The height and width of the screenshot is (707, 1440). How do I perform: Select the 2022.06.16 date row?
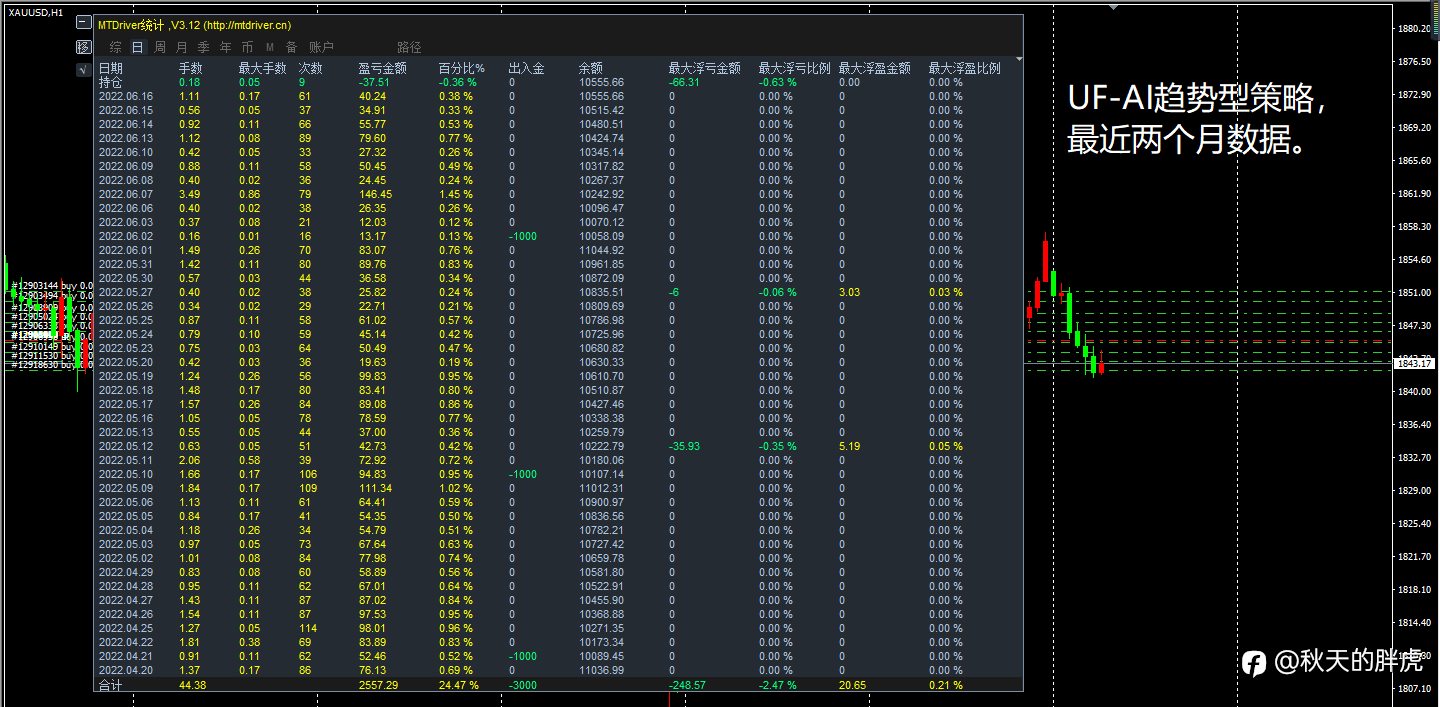coord(125,96)
